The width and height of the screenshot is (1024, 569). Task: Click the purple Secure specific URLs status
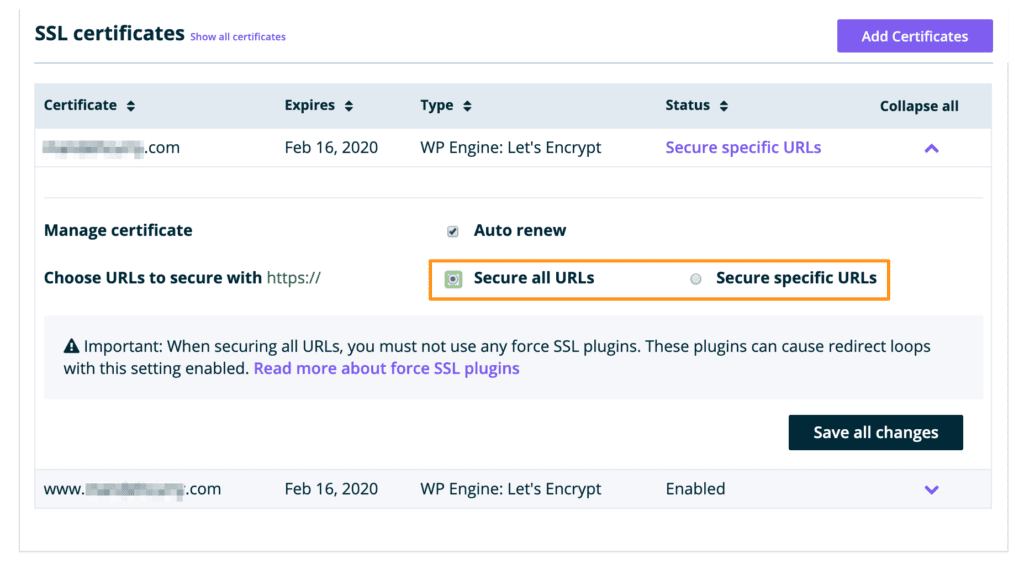743,147
